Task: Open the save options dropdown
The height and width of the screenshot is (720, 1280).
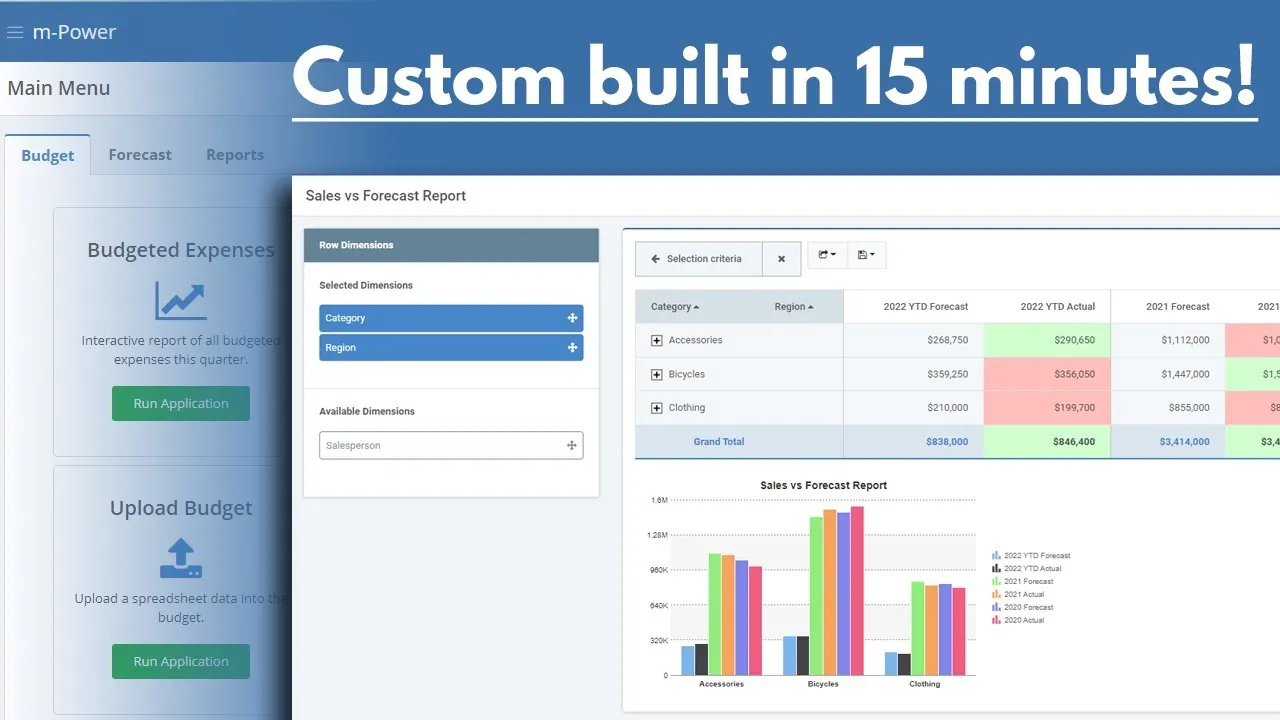Action: click(x=867, y=255)
